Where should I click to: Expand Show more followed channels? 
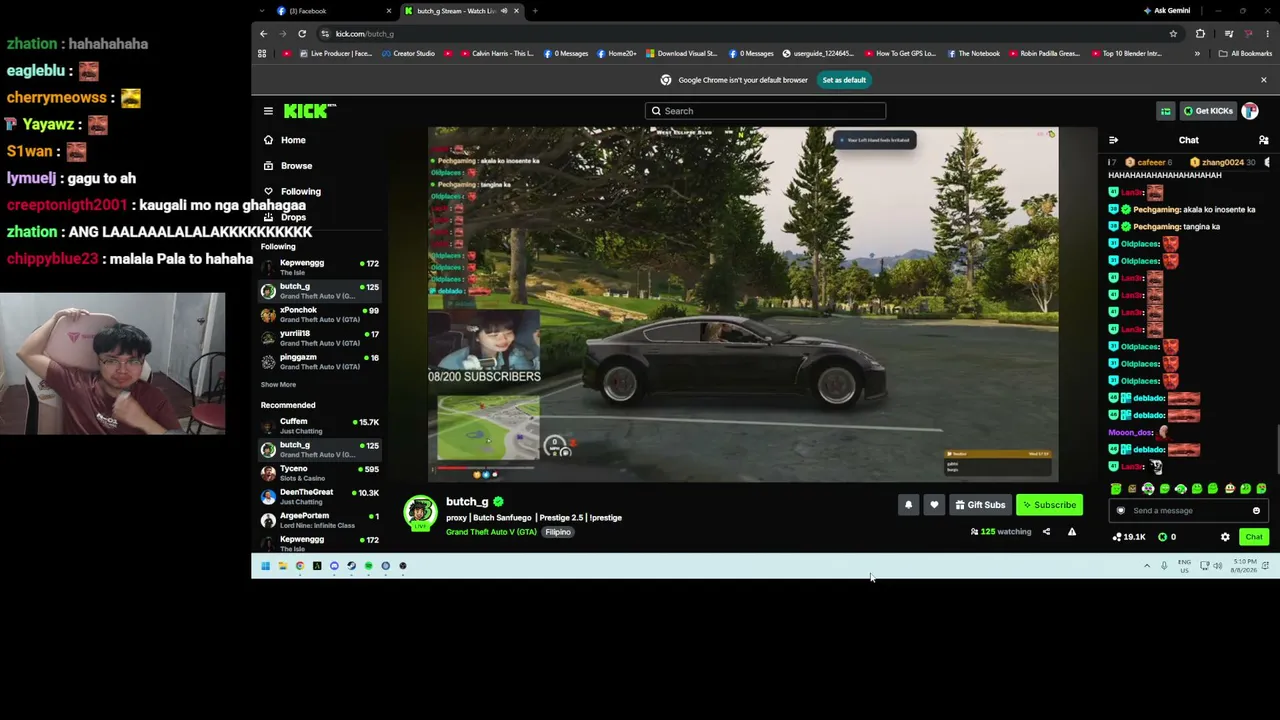278,385
